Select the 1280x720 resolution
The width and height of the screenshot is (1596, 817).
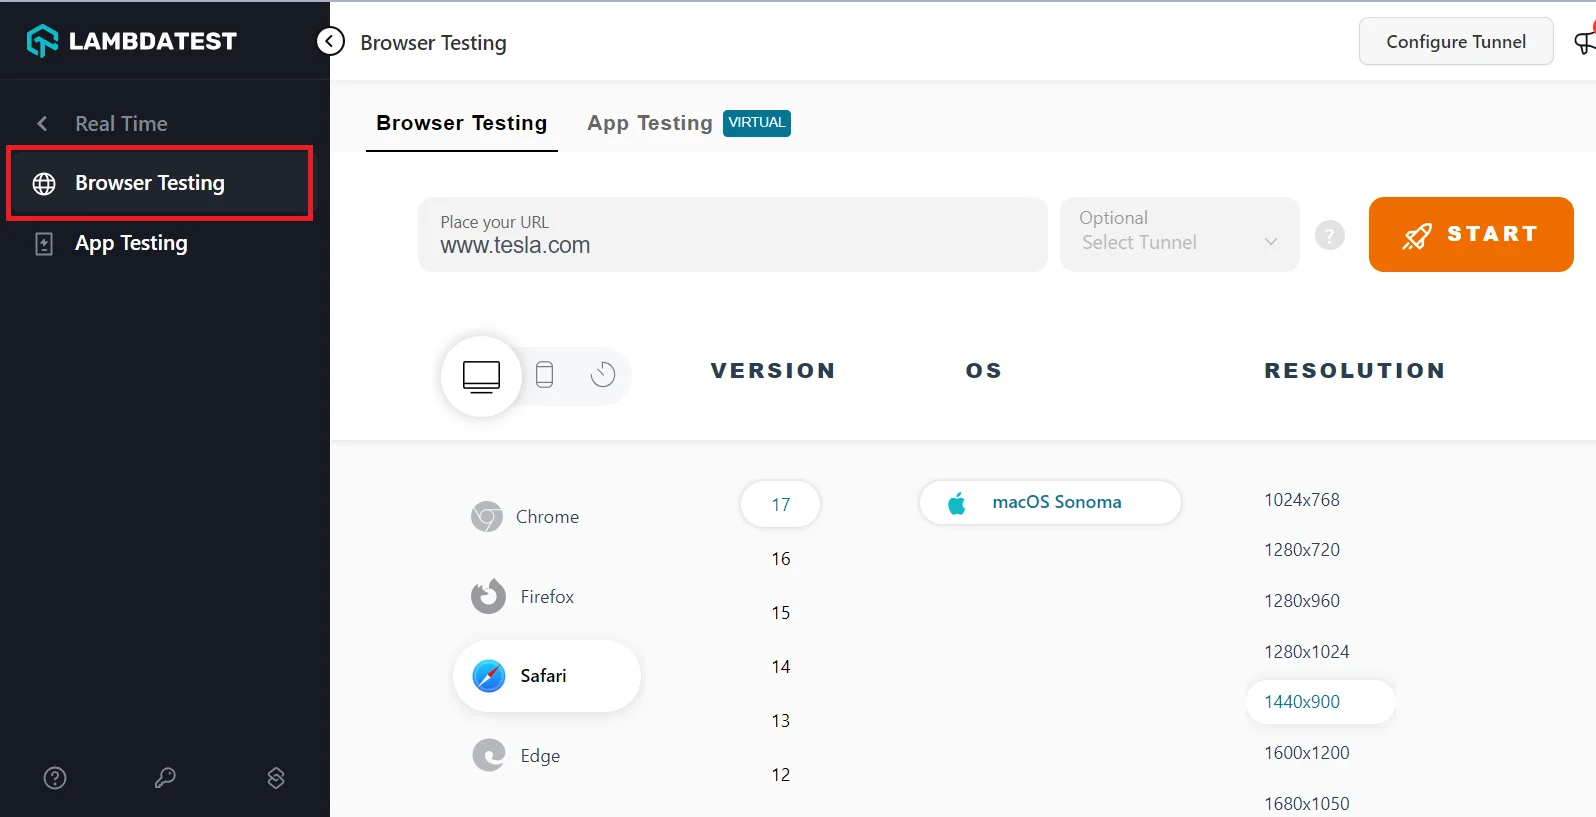[x=1301, y=550]
